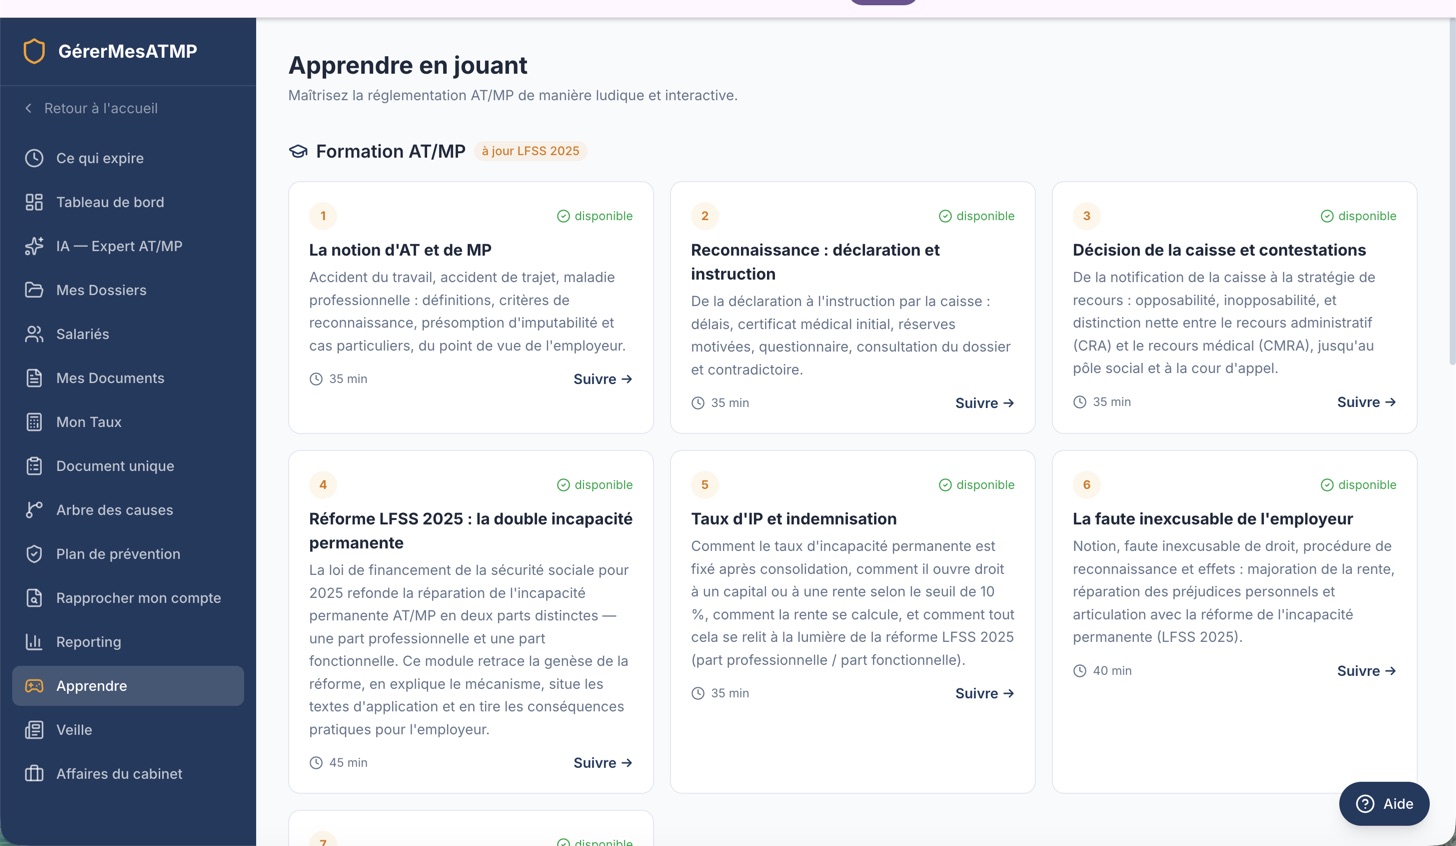The width and height of the screenshot is (1456, 846).
Task: Click title 'La notion d'AT et de MP'
Action: [x=400, y=250]
